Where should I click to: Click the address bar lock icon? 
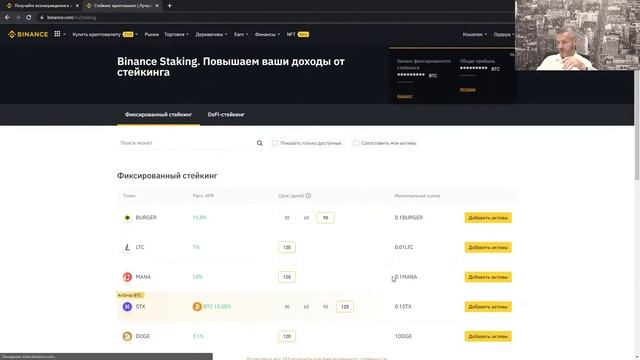point(42,18)
